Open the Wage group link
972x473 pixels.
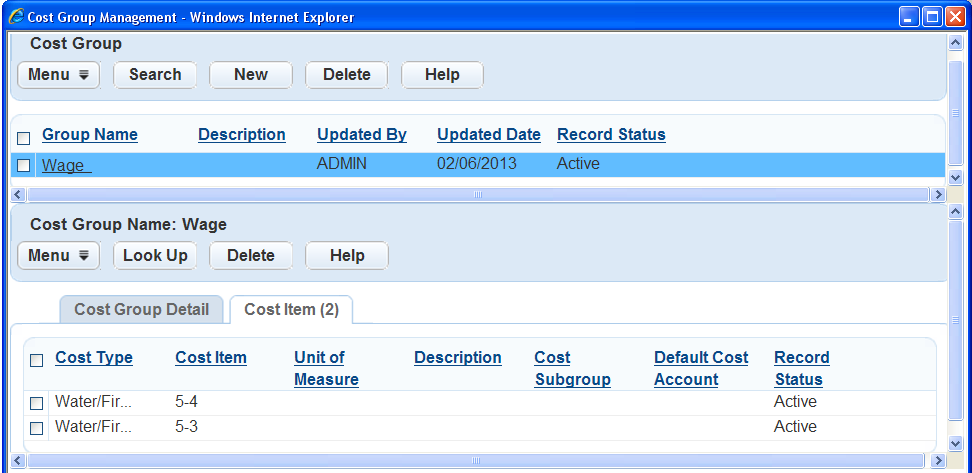click(x=65, y=165)
